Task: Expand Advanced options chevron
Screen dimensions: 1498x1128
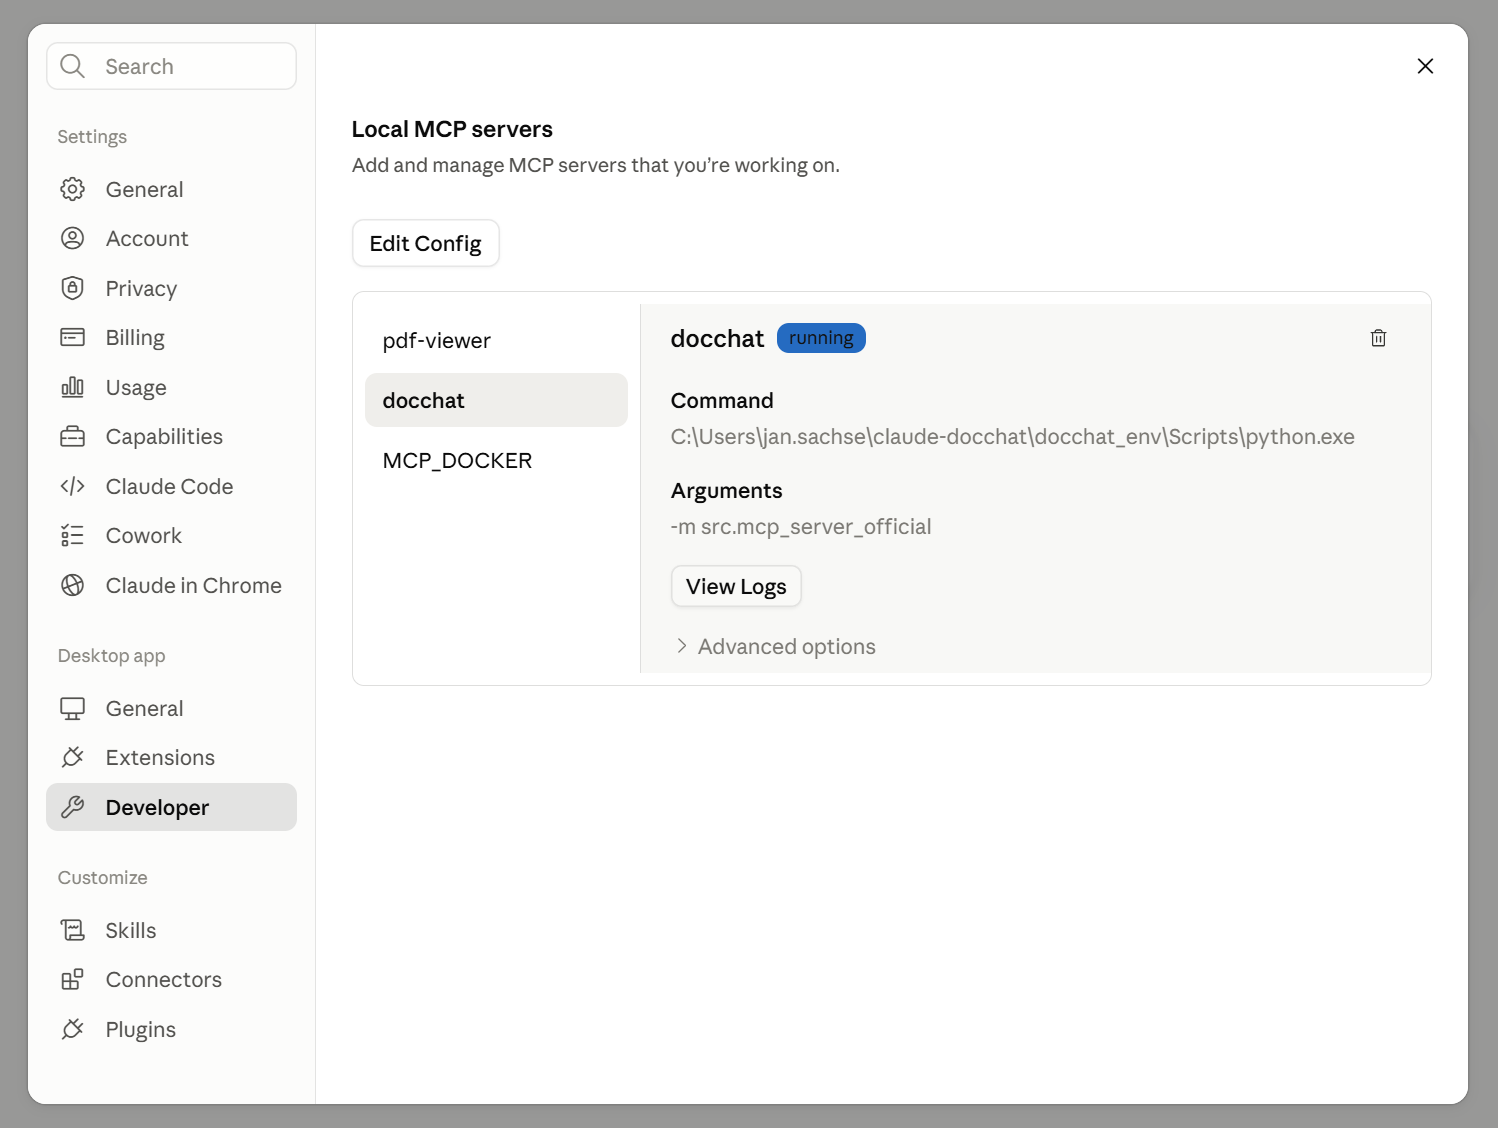Action: tap(681, 646)
